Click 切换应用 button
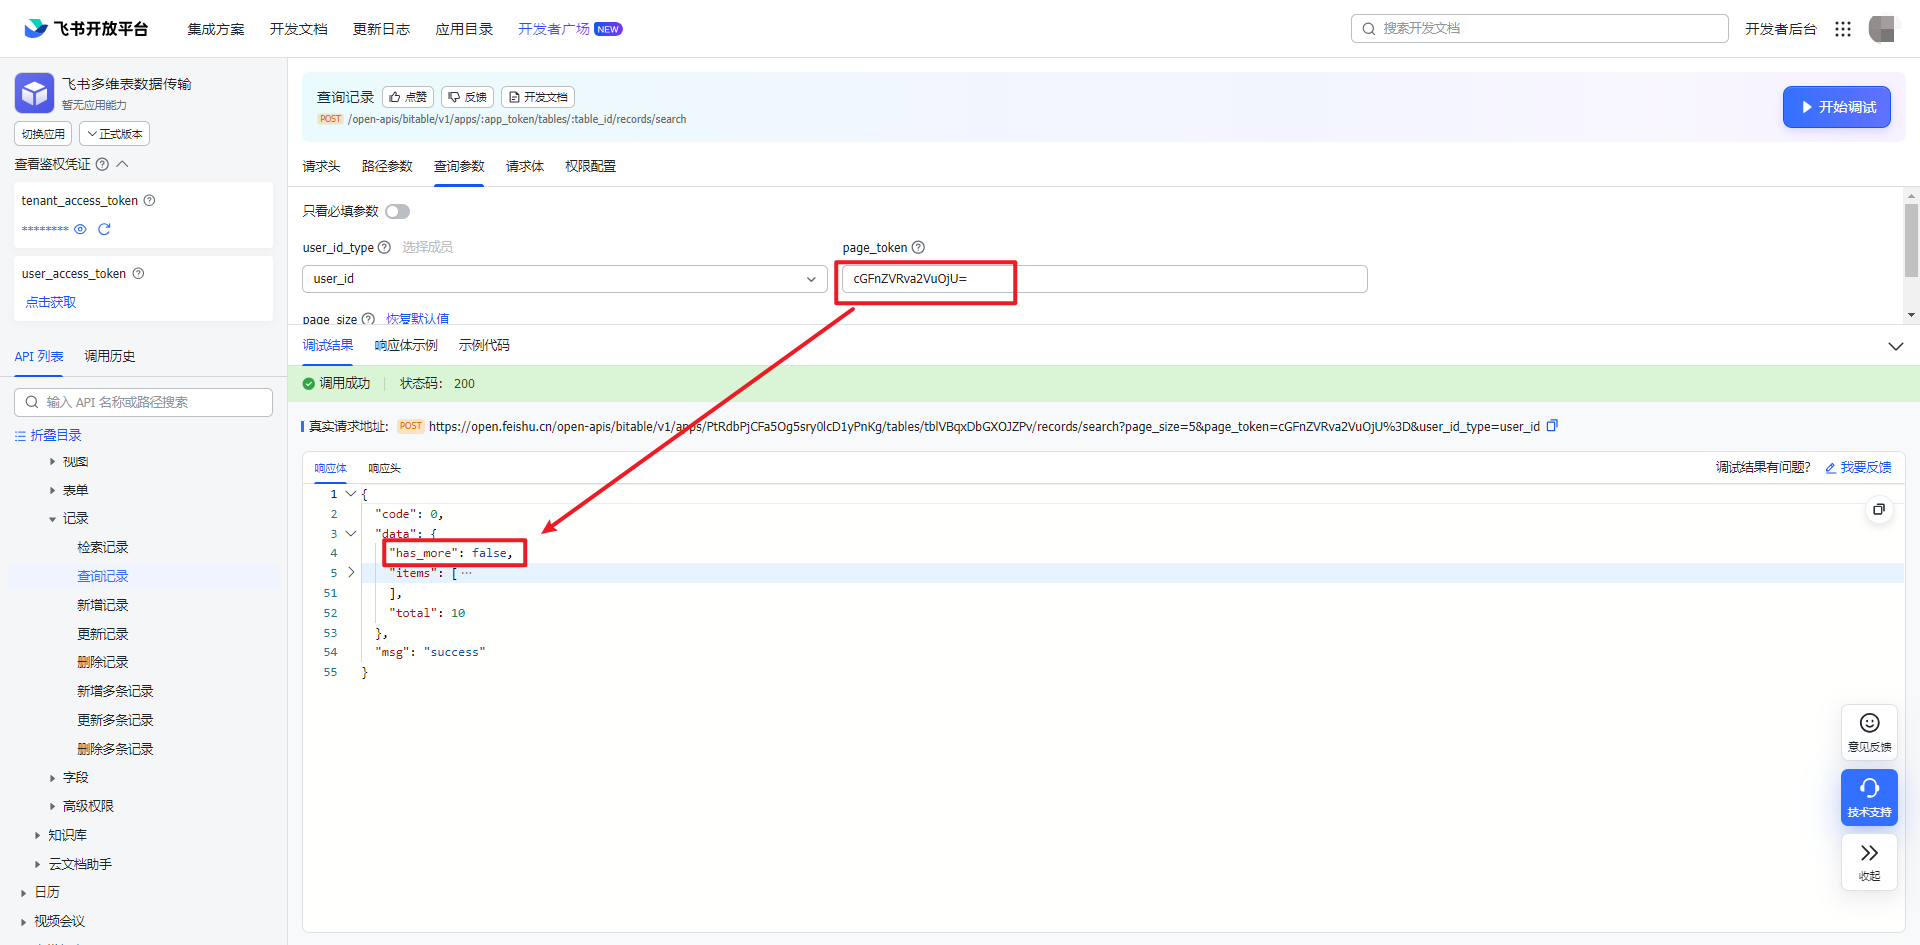 point(43,134)
